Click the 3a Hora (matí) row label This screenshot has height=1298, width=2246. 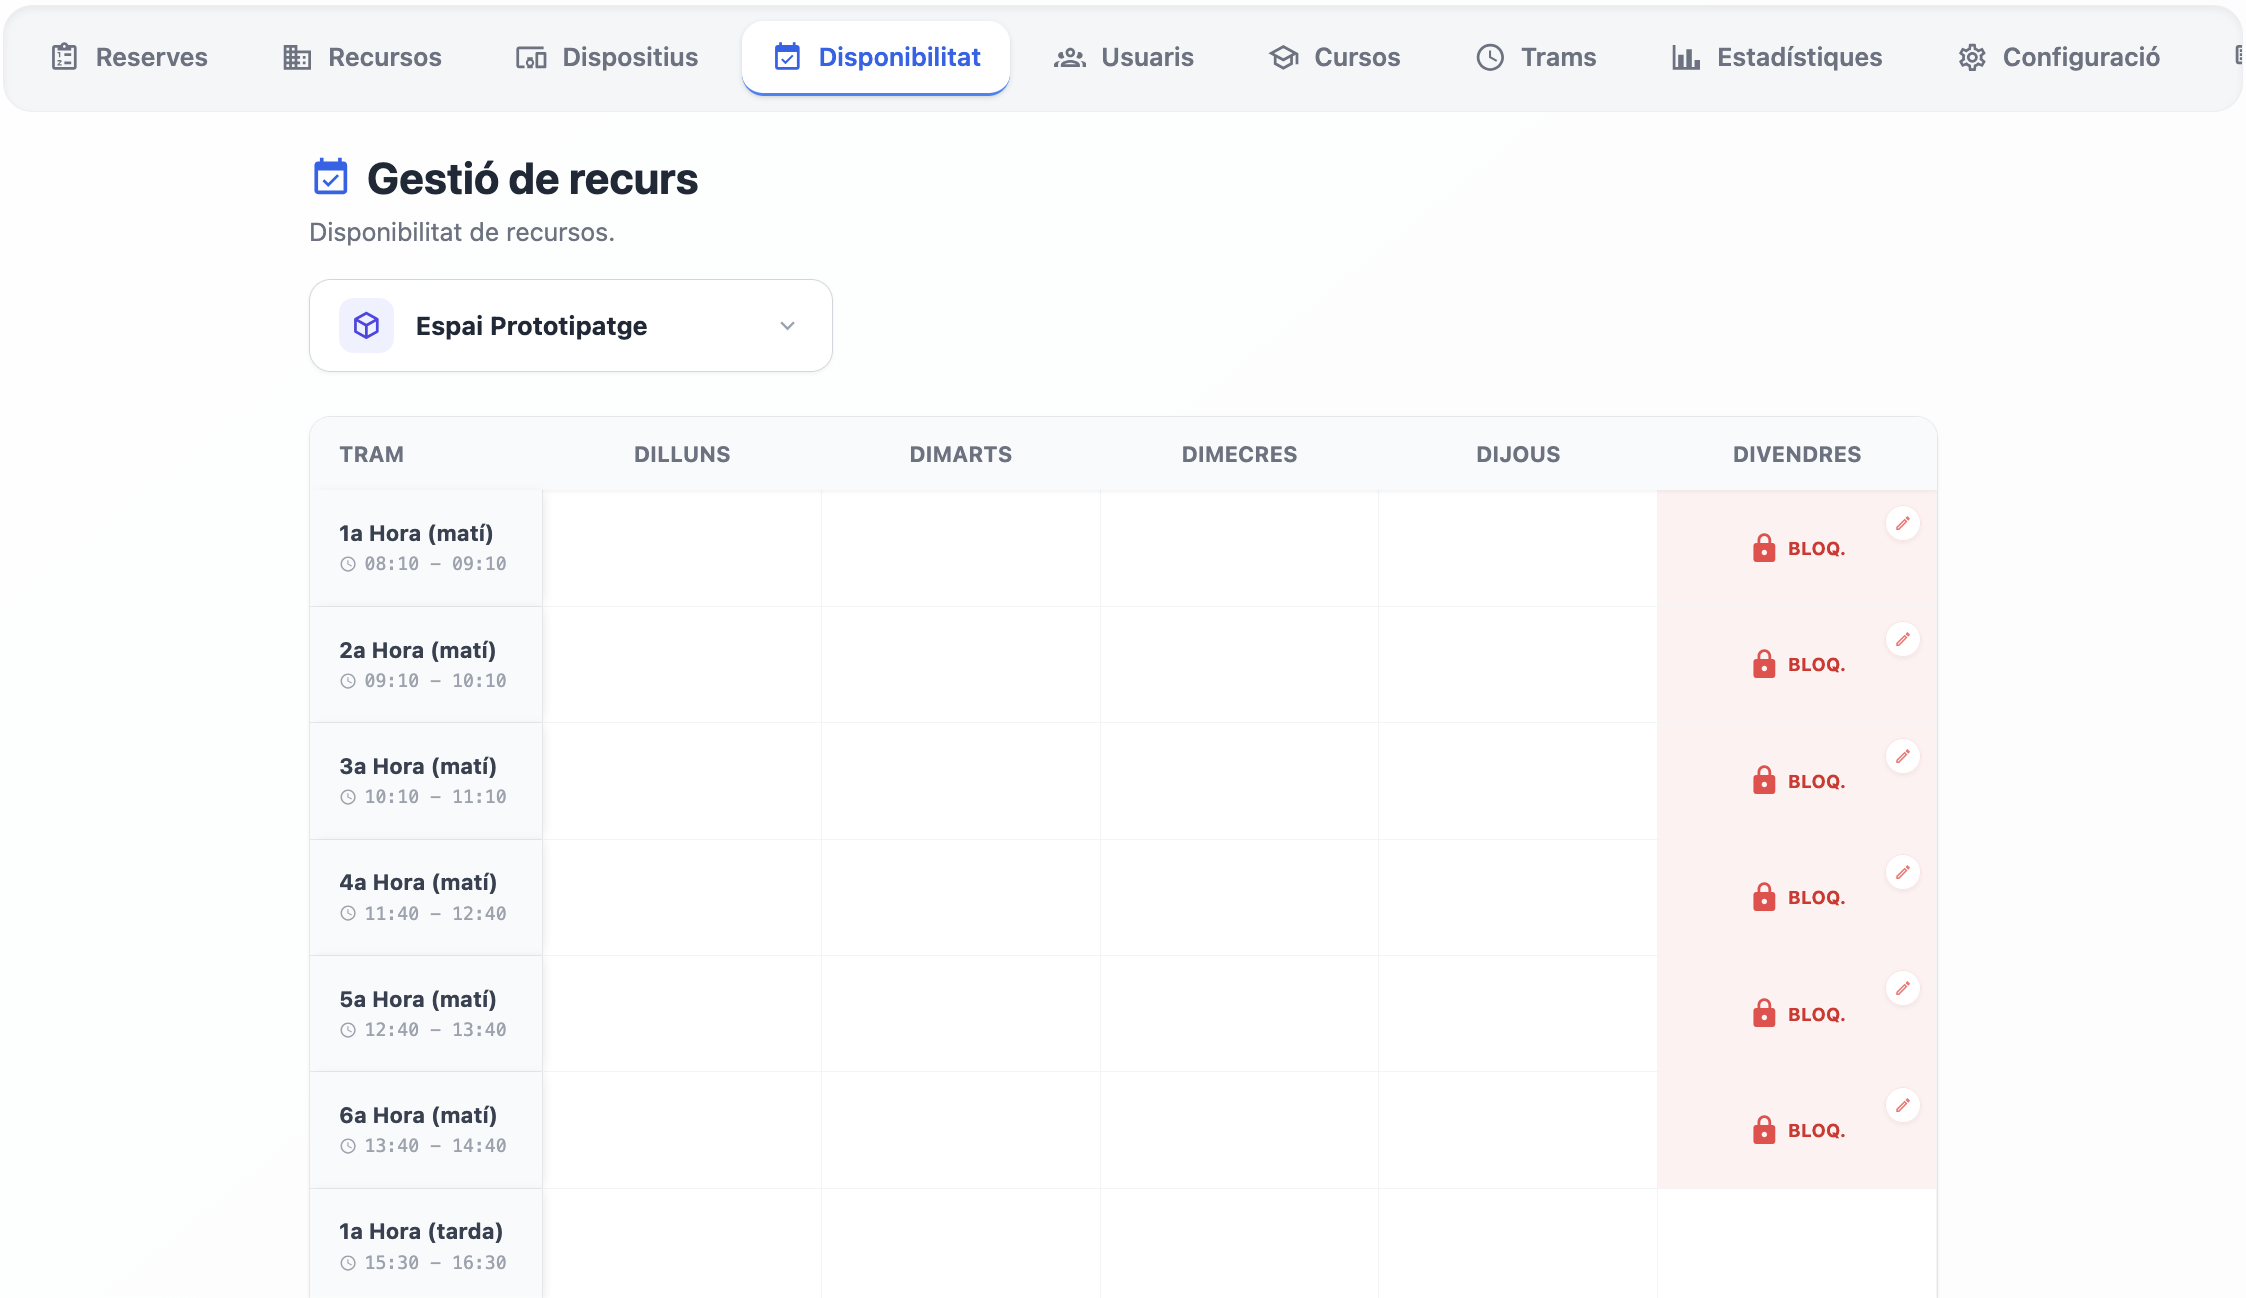pos(418,766)
